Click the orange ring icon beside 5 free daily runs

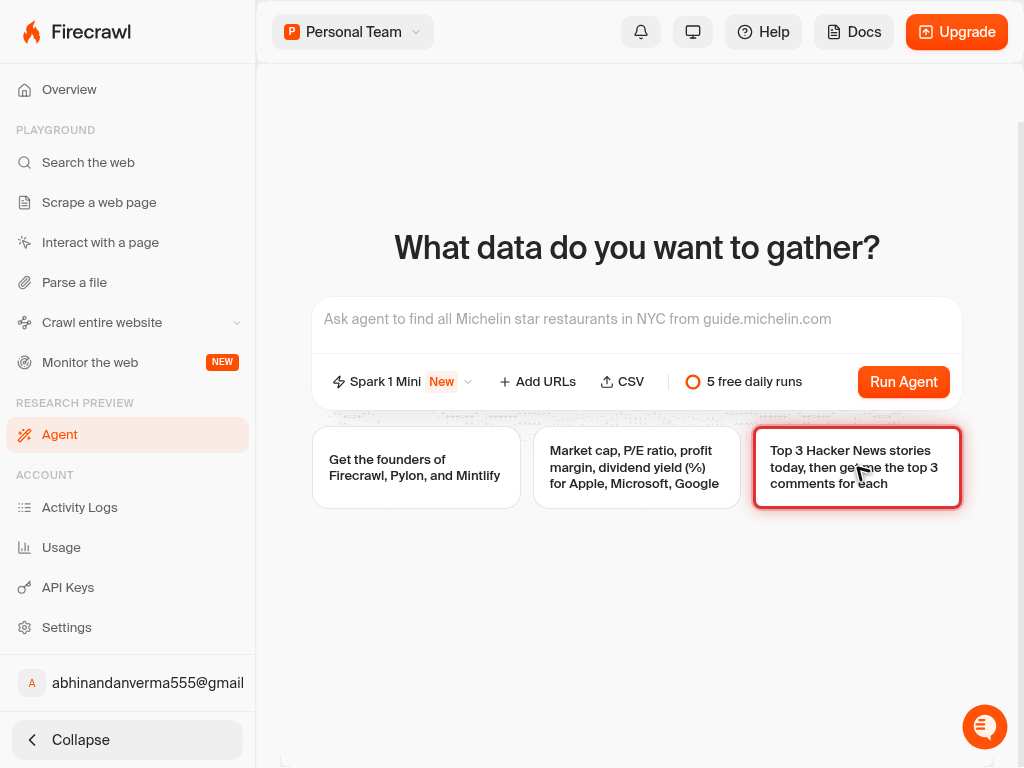click(x=693, y=382)
